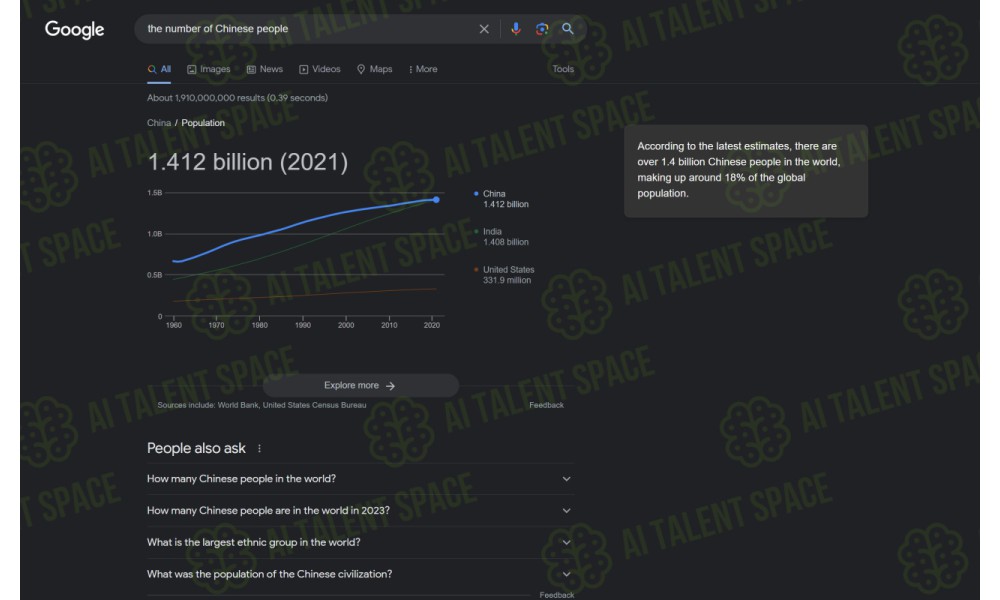Image resolution: width=1000 pixels, height=600 pixels.
Task: Expand "What was the population of the Chinese civilization?"
Action: pyautogui.click(x=360, y=574)
